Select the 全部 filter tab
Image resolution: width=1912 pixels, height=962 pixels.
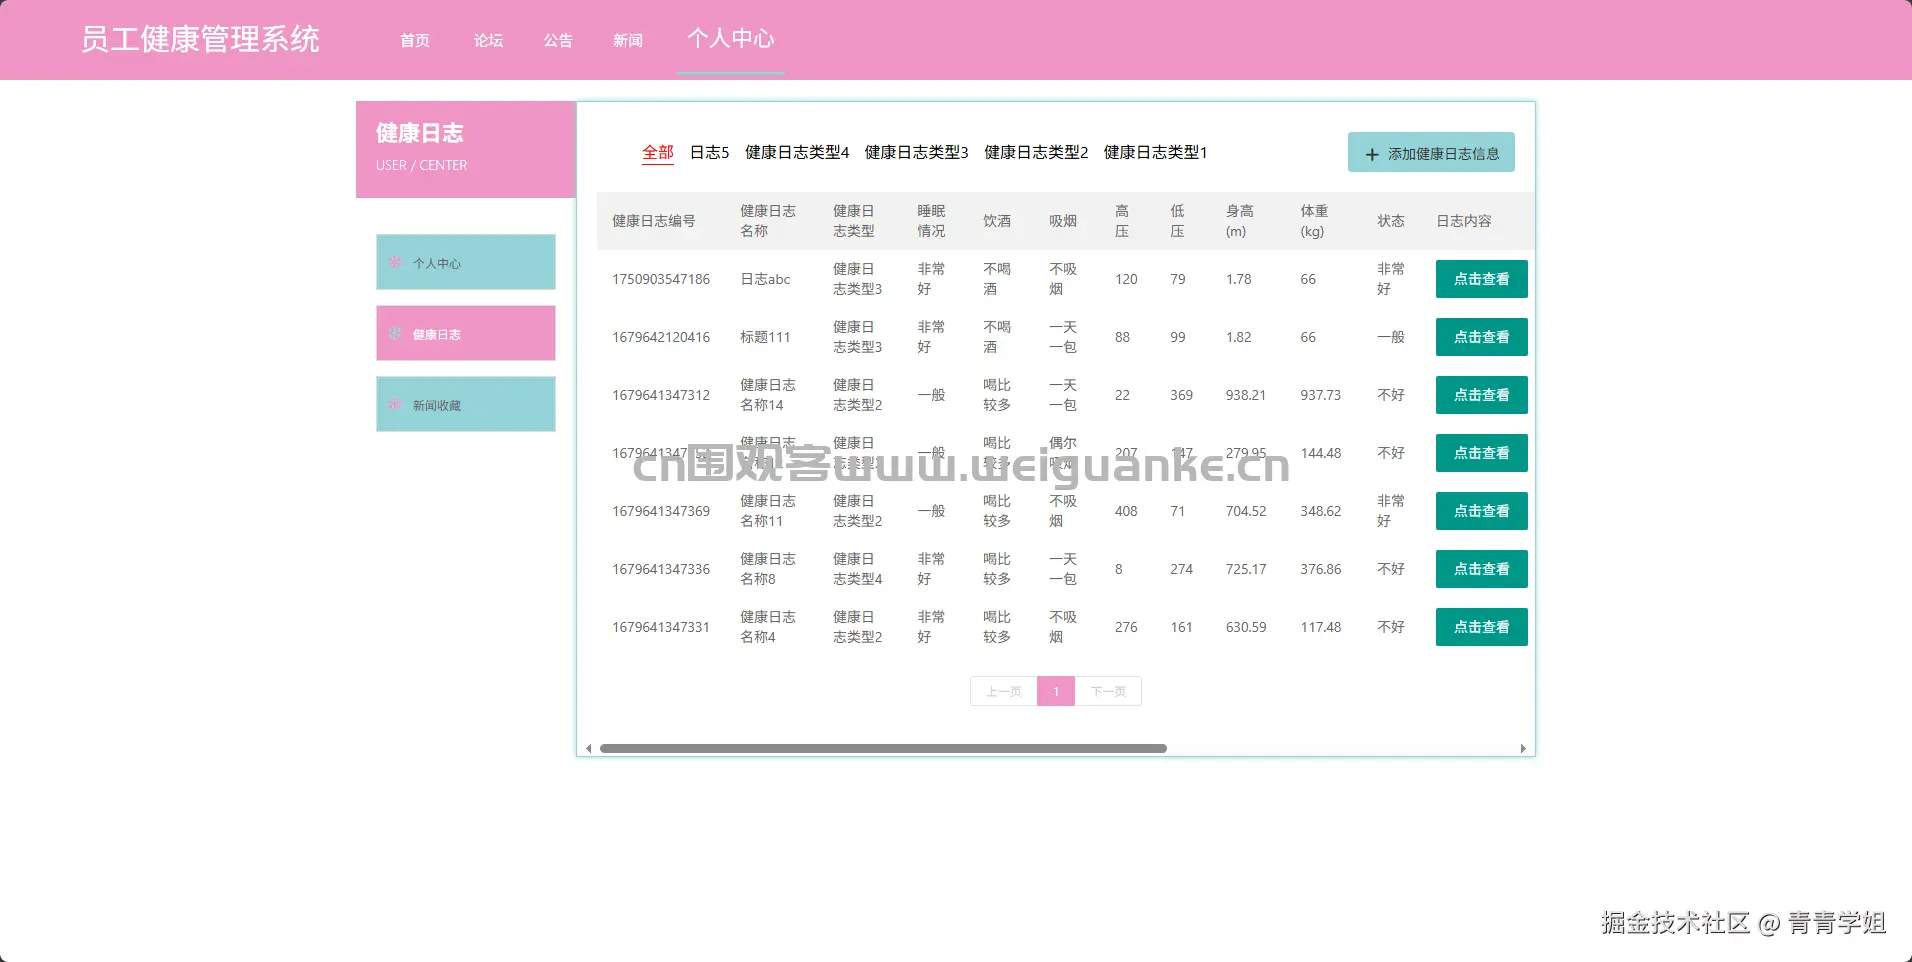(657, 152)
